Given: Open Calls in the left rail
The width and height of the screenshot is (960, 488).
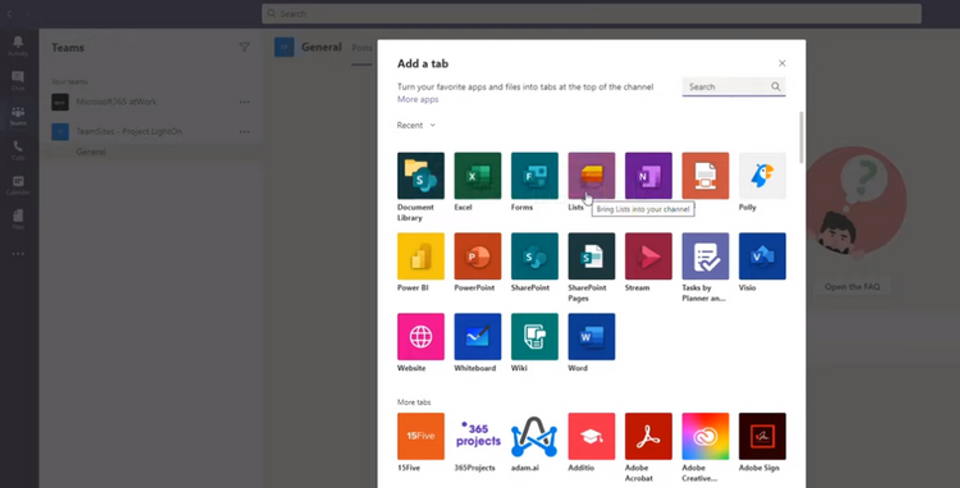Looking at the screenshot, I should [18, 150].
